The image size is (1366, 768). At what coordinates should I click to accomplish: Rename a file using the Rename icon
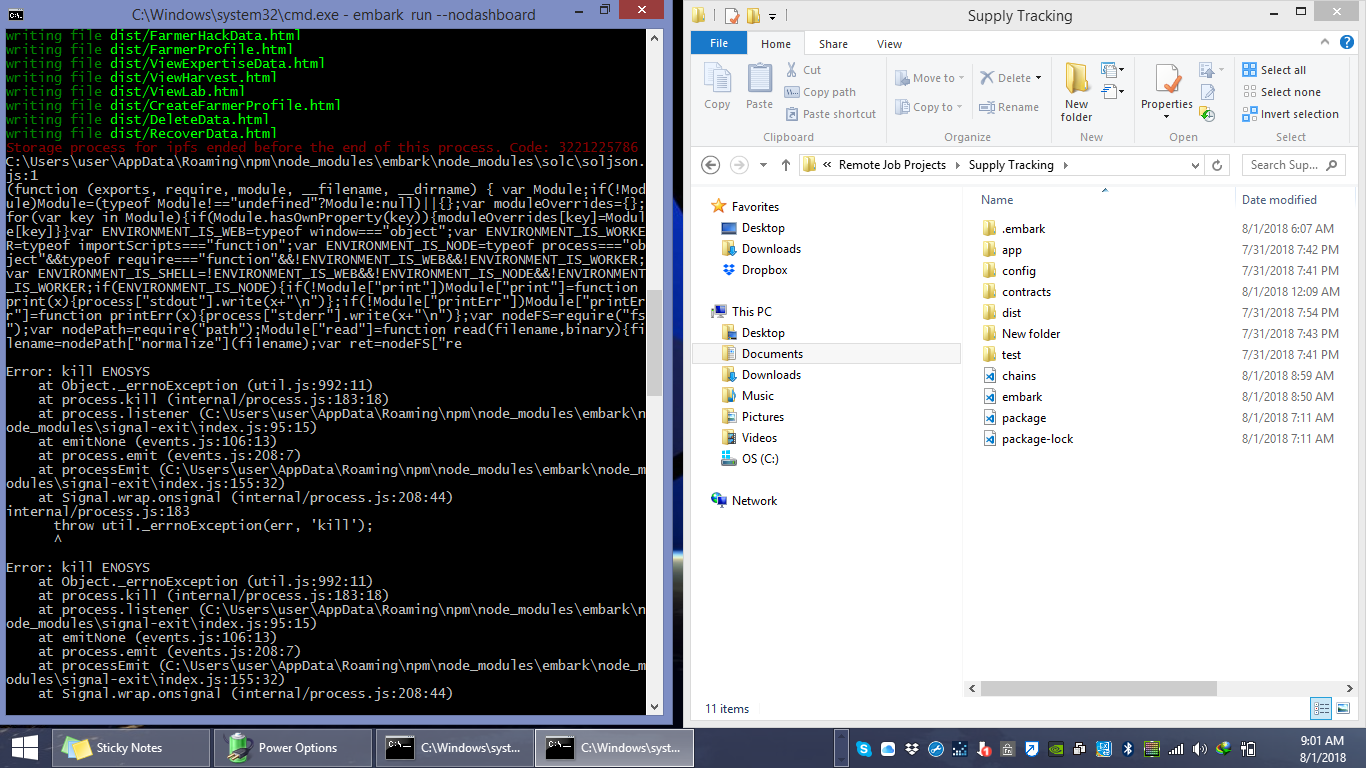tap(1012, 106)
